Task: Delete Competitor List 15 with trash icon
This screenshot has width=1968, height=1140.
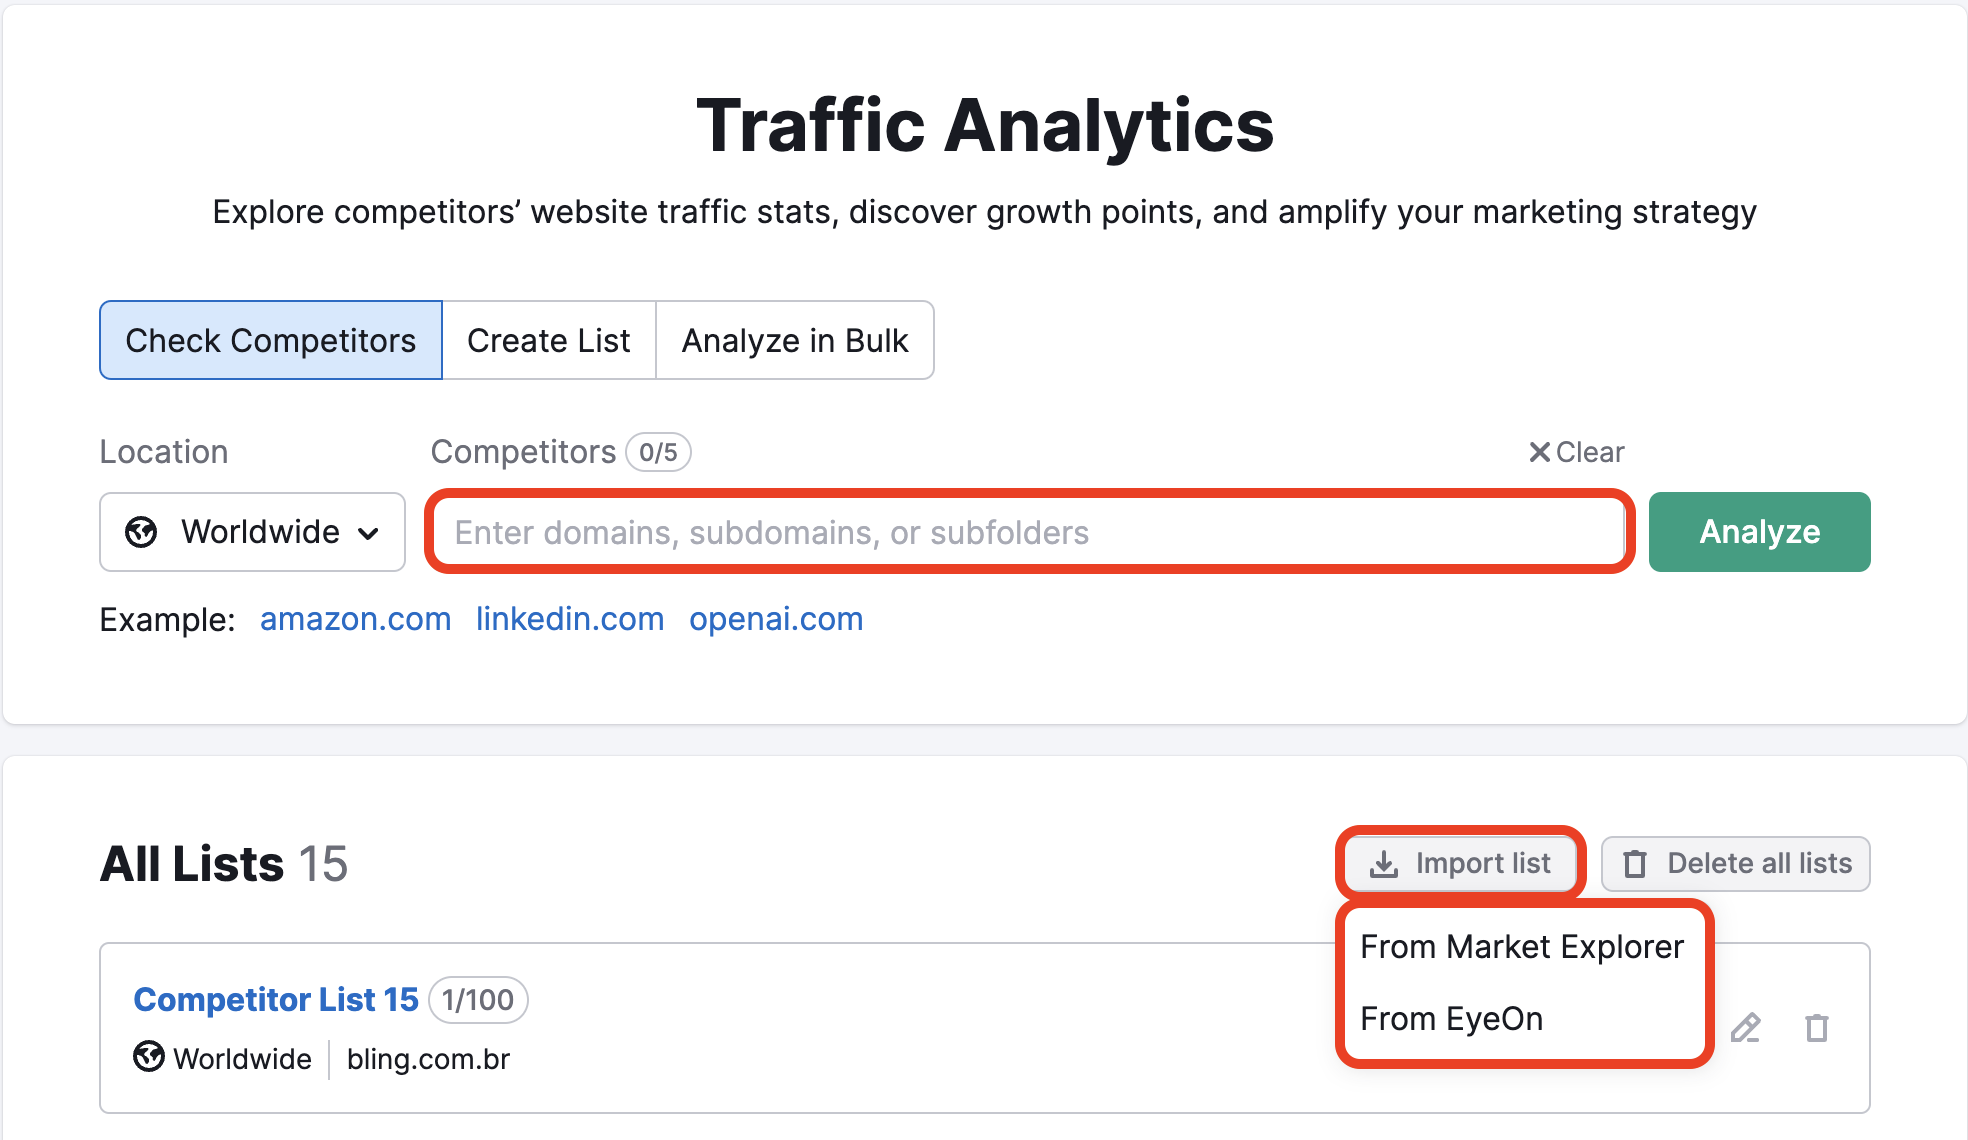Action: [x=1816, y=1027]
